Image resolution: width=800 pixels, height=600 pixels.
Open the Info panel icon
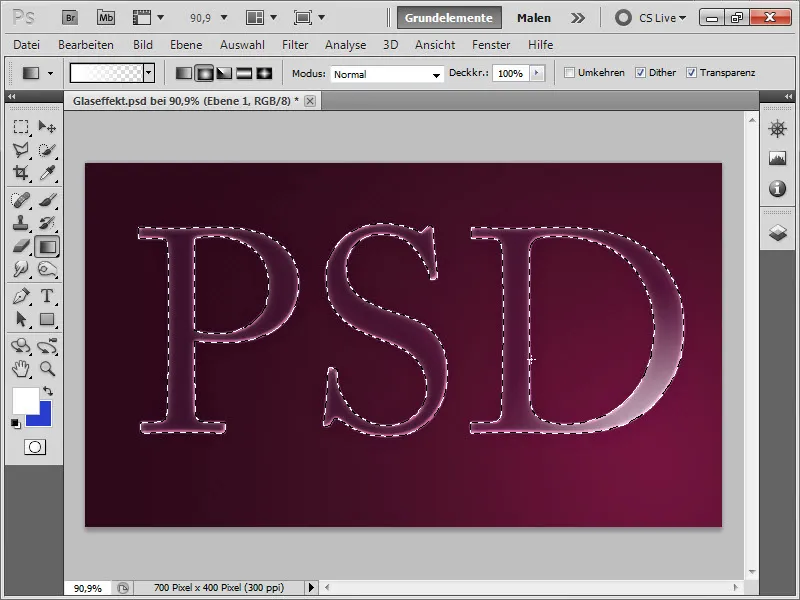coord(777,189)
